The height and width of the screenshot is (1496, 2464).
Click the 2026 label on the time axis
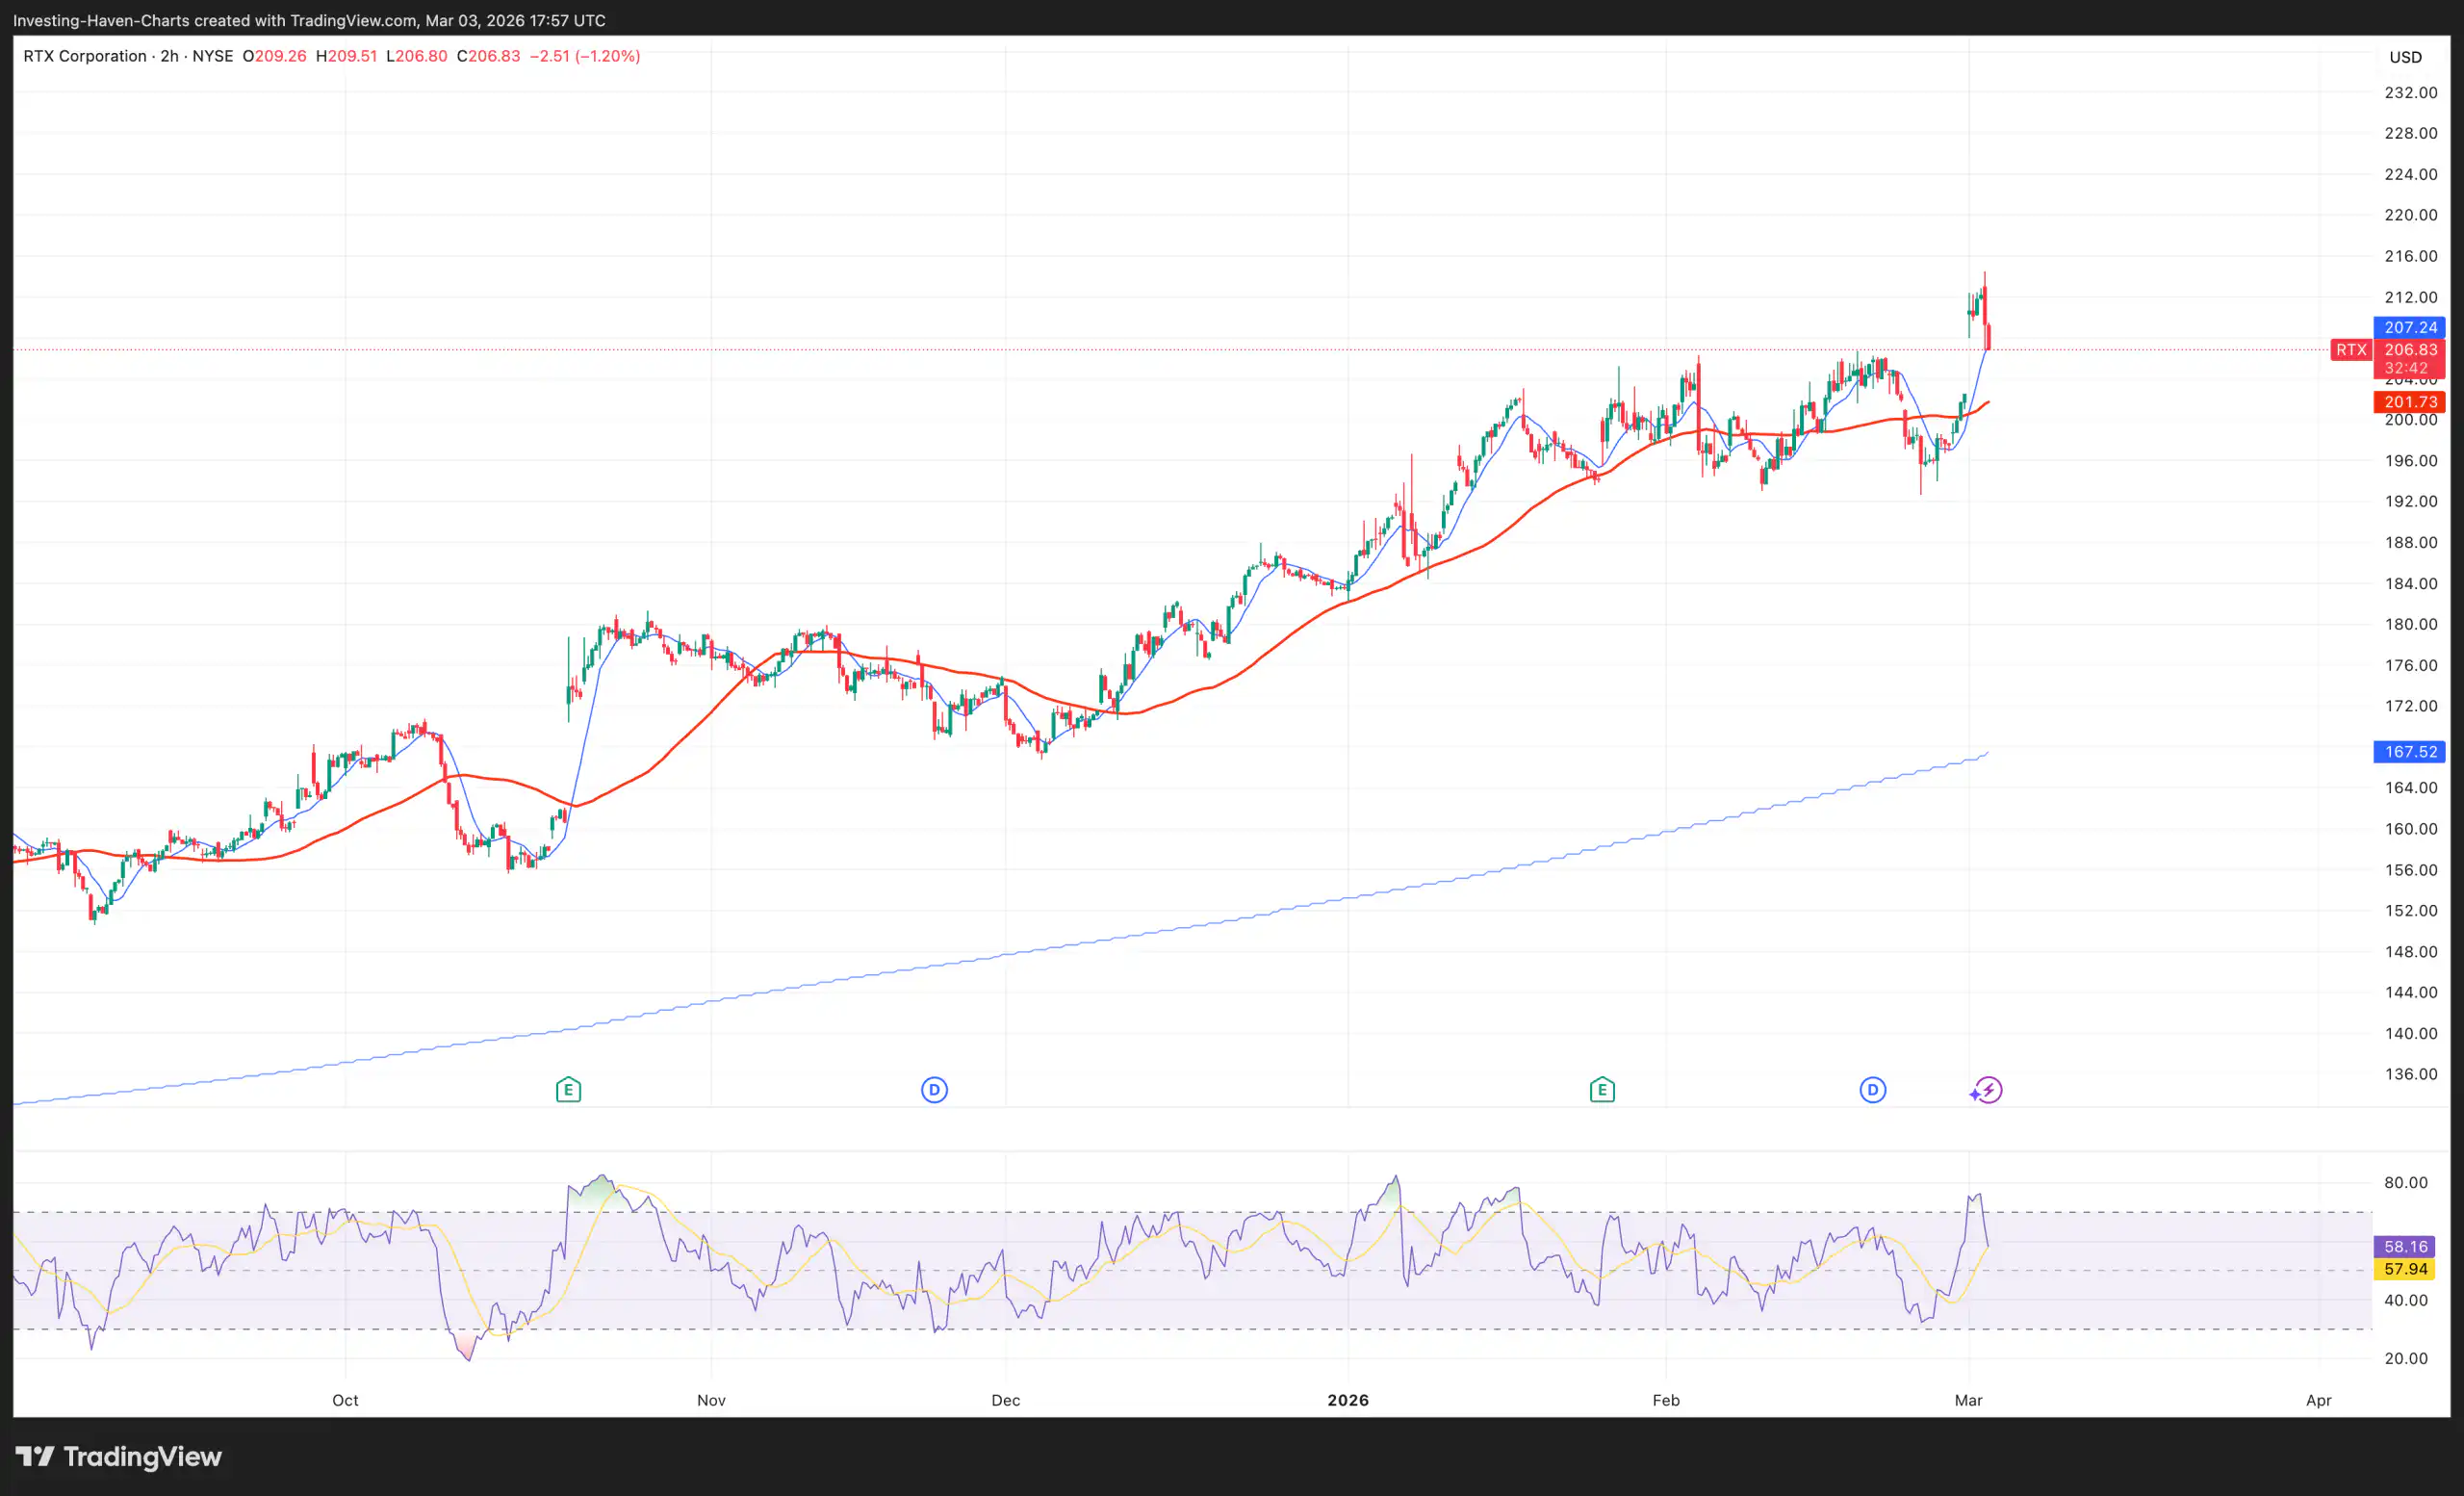(1349, 1400)
